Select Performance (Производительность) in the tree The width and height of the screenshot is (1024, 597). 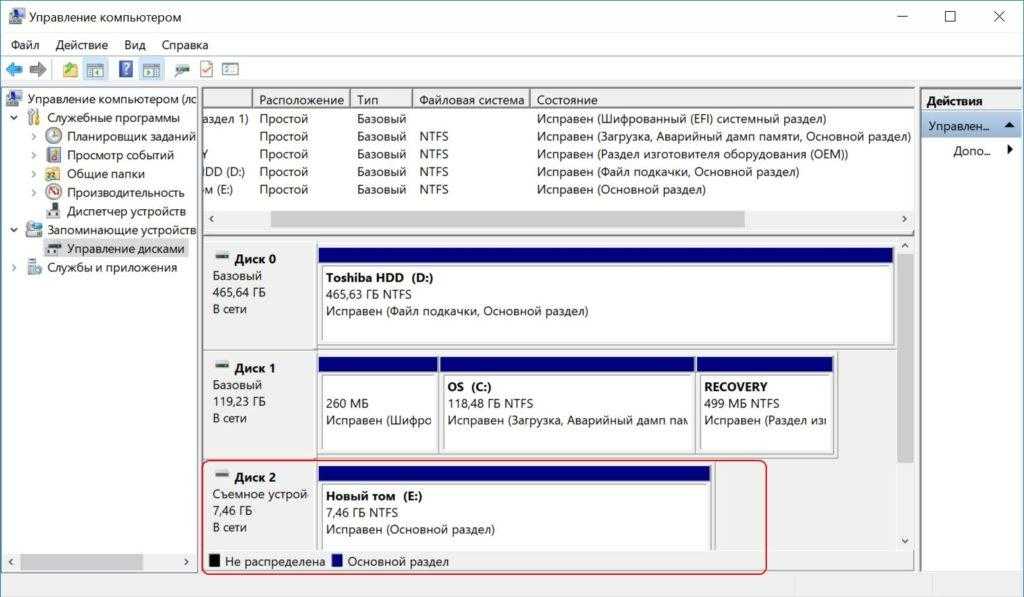(125, 192)
